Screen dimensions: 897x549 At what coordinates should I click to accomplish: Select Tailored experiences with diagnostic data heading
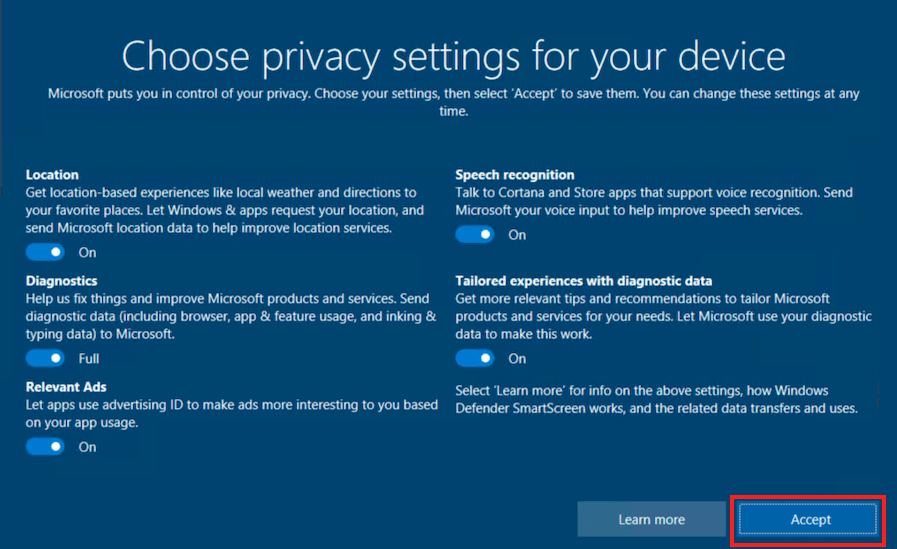pyautogui.click(x=584, y=281)
